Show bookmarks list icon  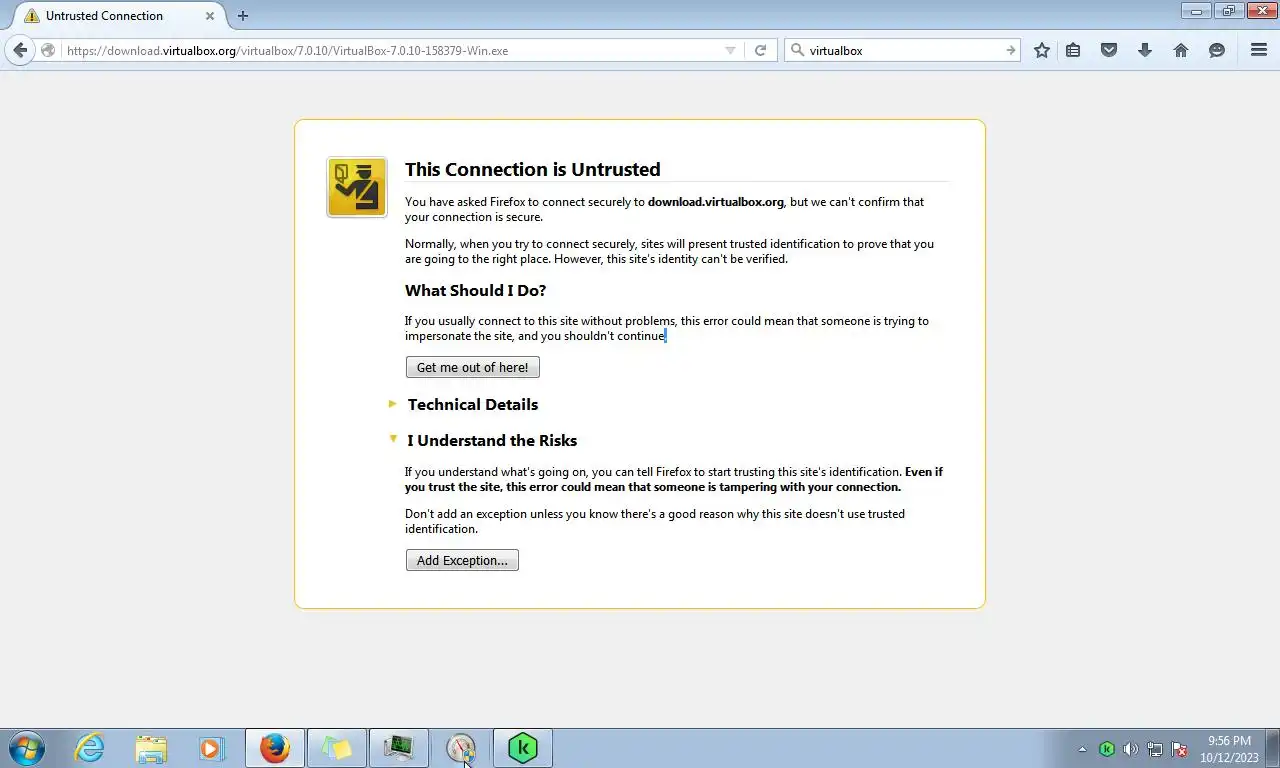(x=1073, y=50)
